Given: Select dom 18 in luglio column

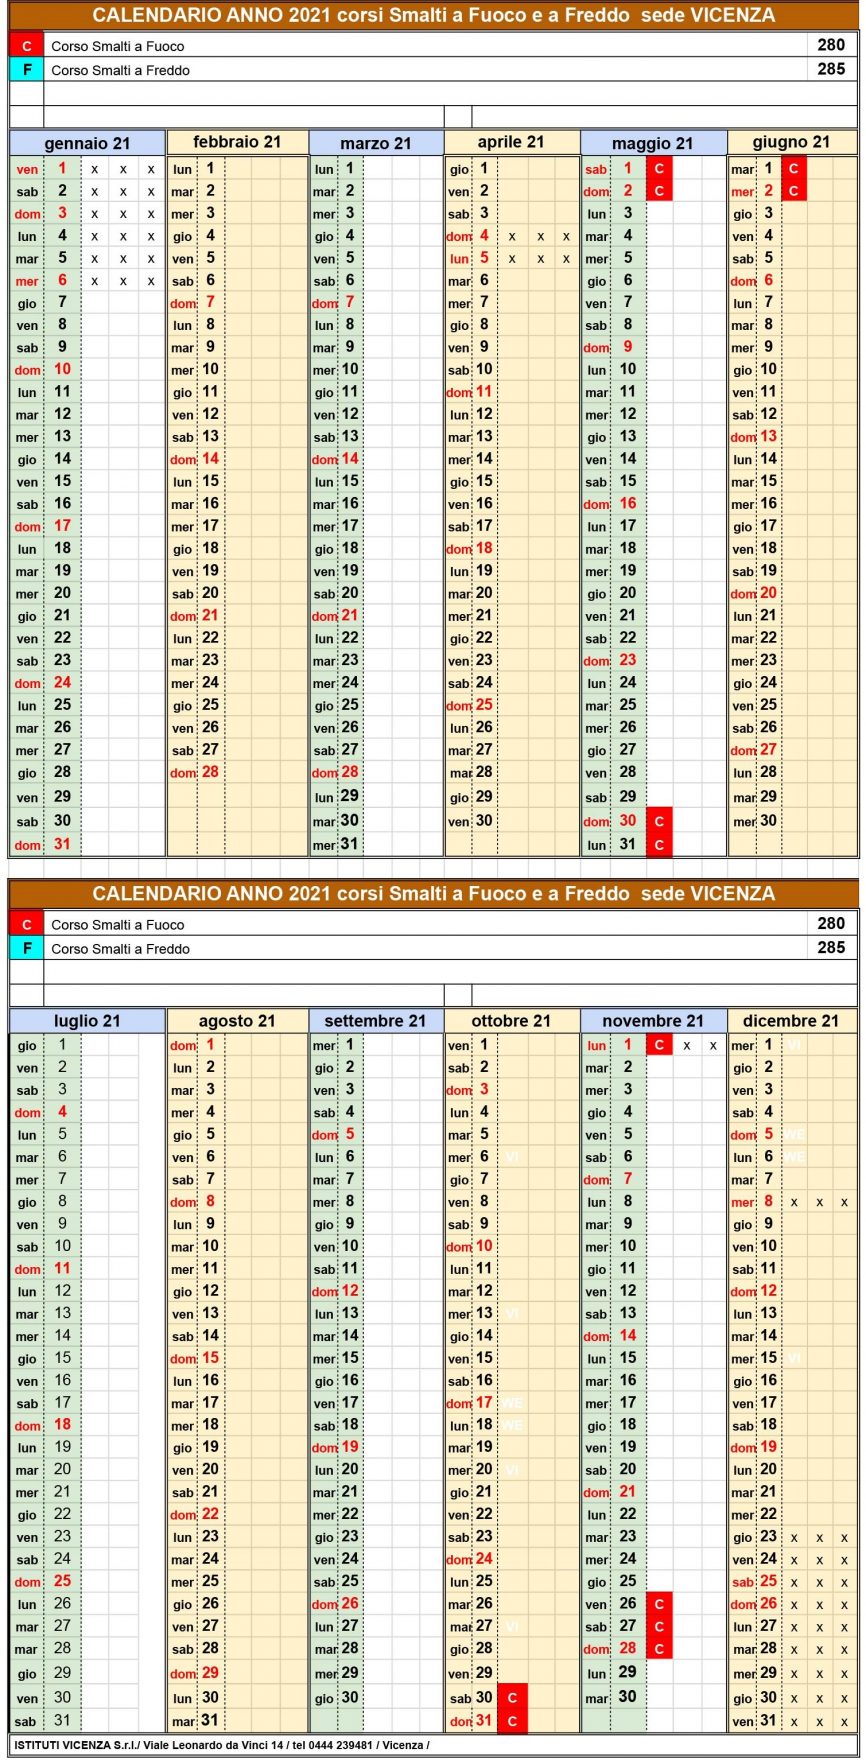Looking at the screenshot, I should click(45, 1424).
